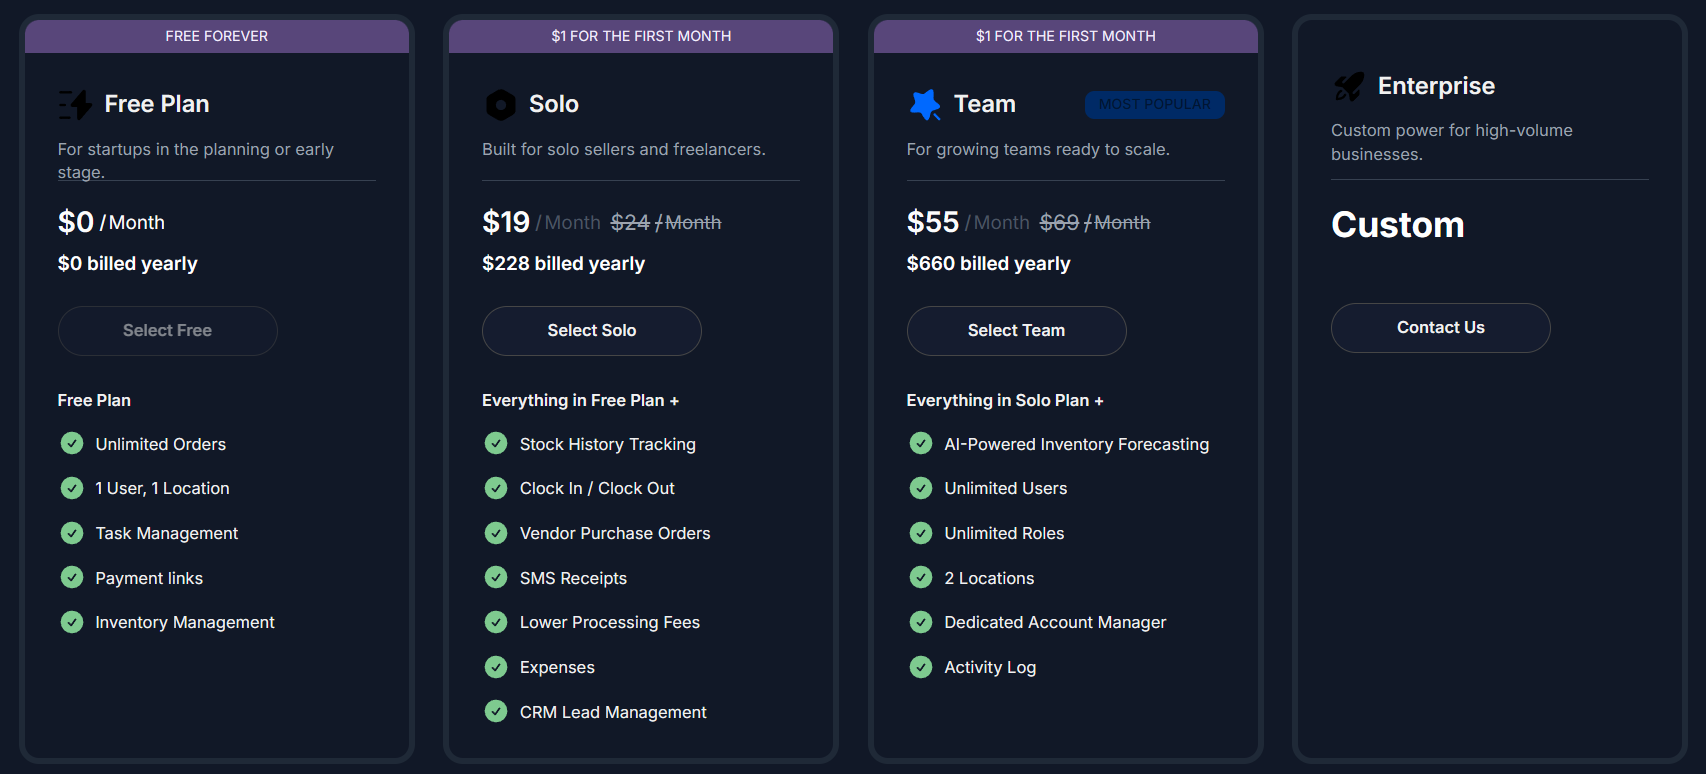Click check icon beside Inventory Management
Image resolution: width=1706 pixels, height=774 pixels.
tap(72, 622)
